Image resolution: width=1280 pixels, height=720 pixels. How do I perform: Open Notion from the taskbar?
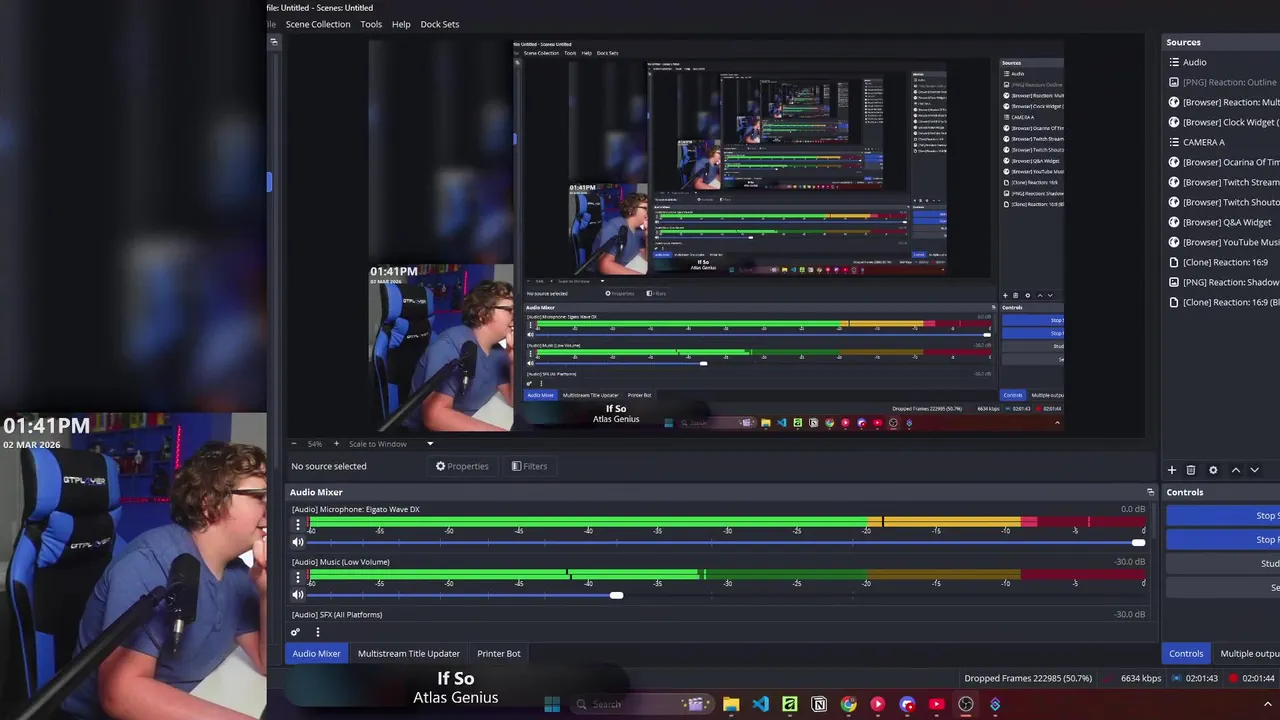pos(819,704)
